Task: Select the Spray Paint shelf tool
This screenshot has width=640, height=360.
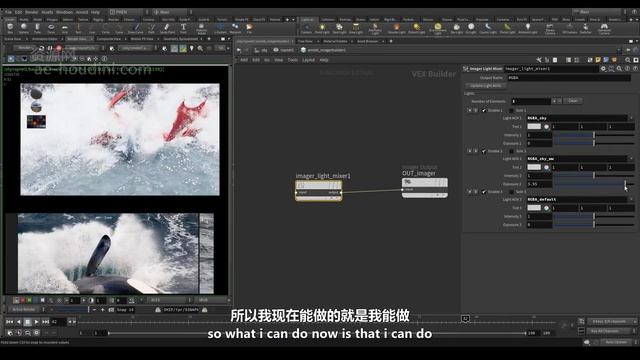Action: point(167,29)
